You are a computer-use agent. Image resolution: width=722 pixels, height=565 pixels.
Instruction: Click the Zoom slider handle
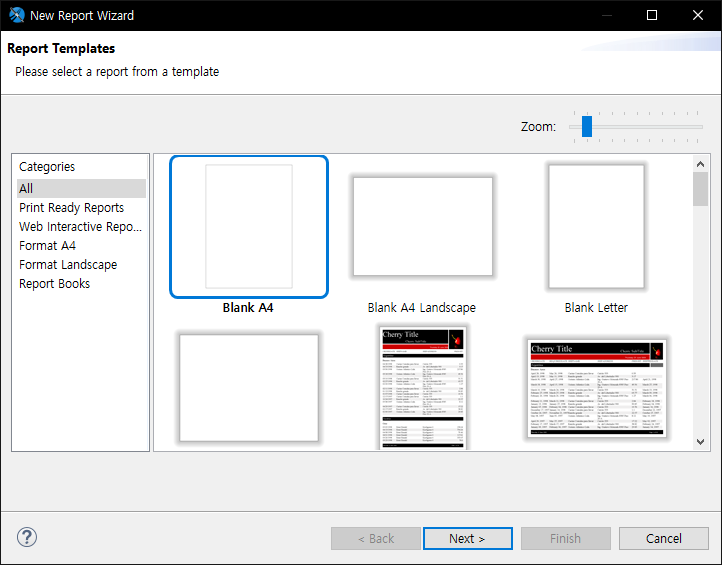587,126
